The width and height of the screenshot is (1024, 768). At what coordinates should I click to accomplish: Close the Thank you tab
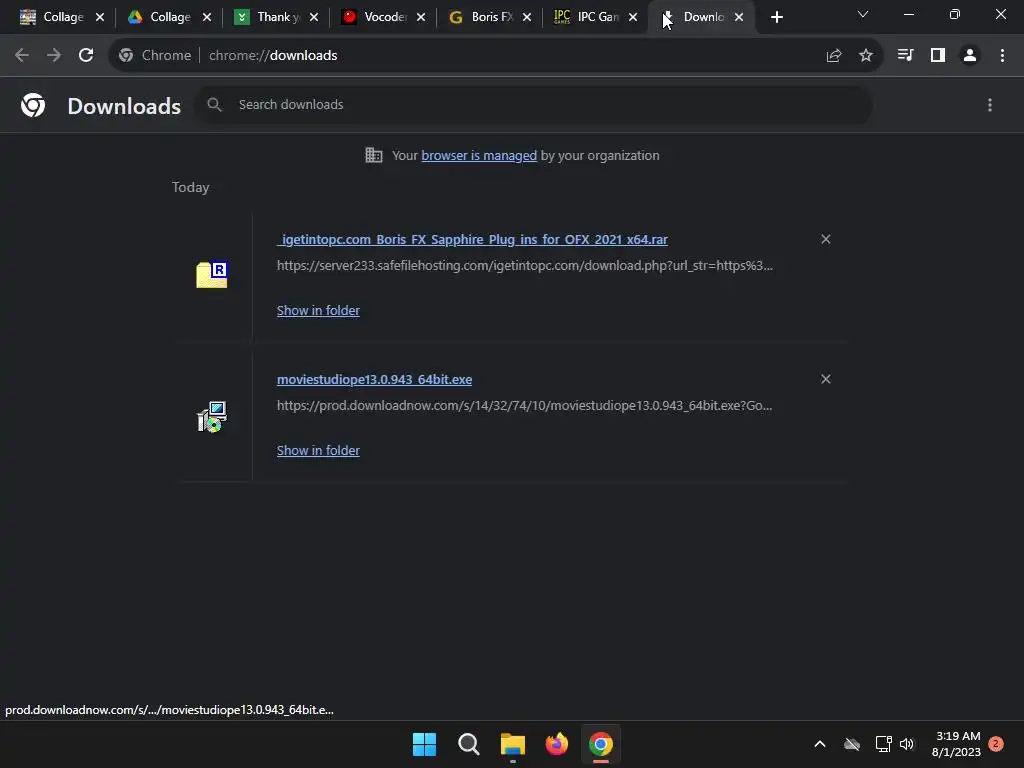314,17
